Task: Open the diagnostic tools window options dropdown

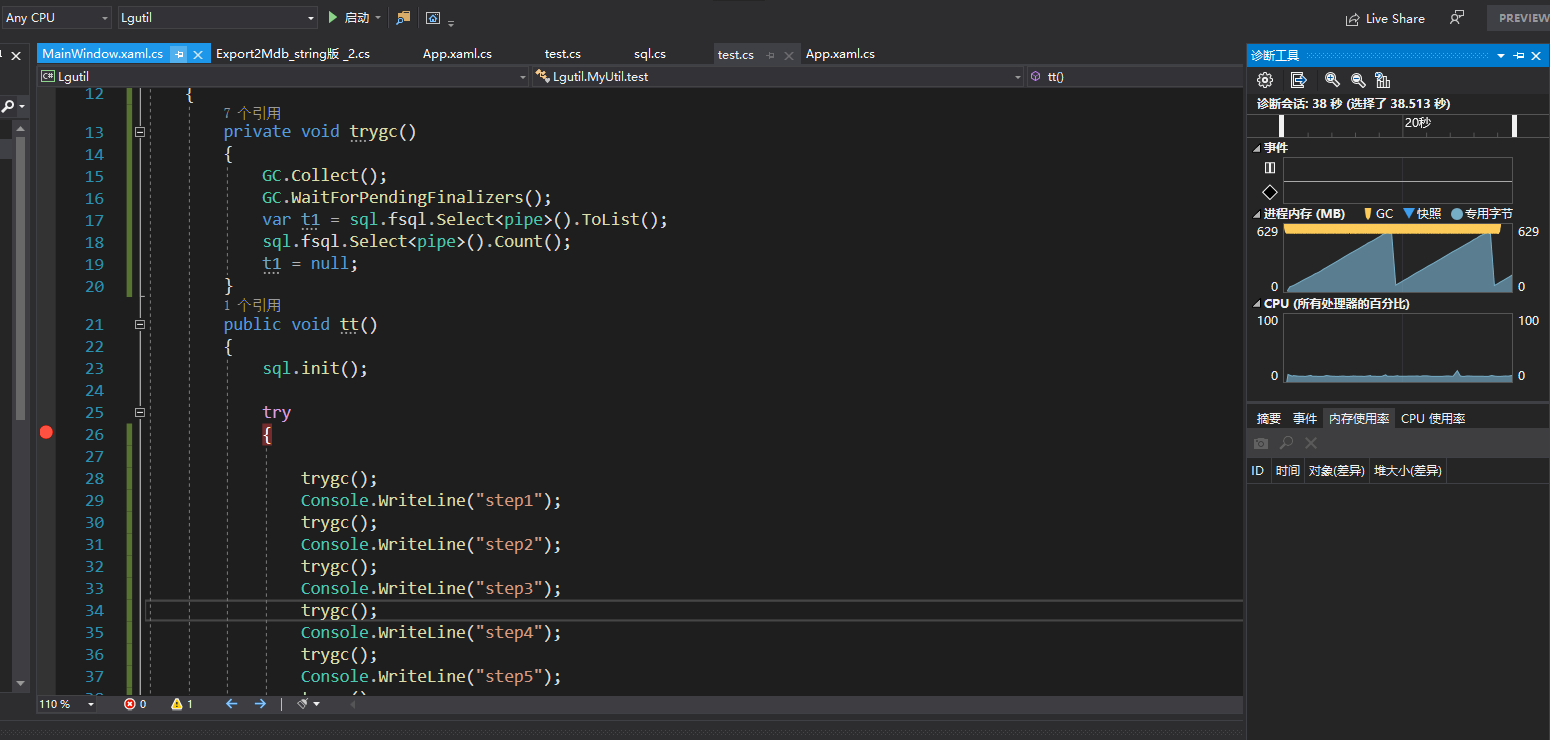Action: pos(1501,56)
